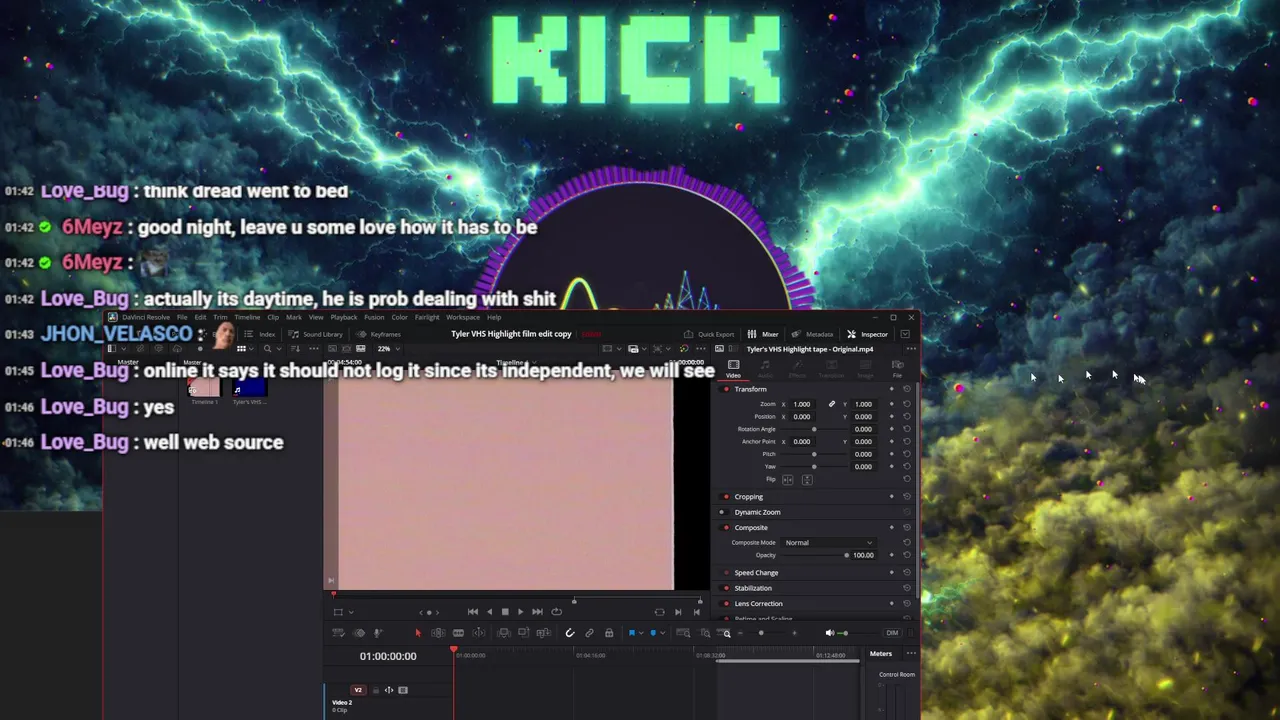This screenshot has width=1280, height=720.
Task: Open the Sound Library
Action: (315, 334)
